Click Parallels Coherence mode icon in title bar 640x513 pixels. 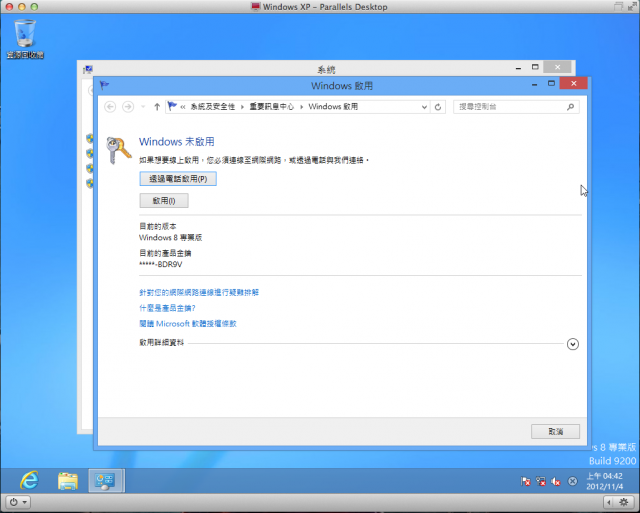(x=618, y=7)
